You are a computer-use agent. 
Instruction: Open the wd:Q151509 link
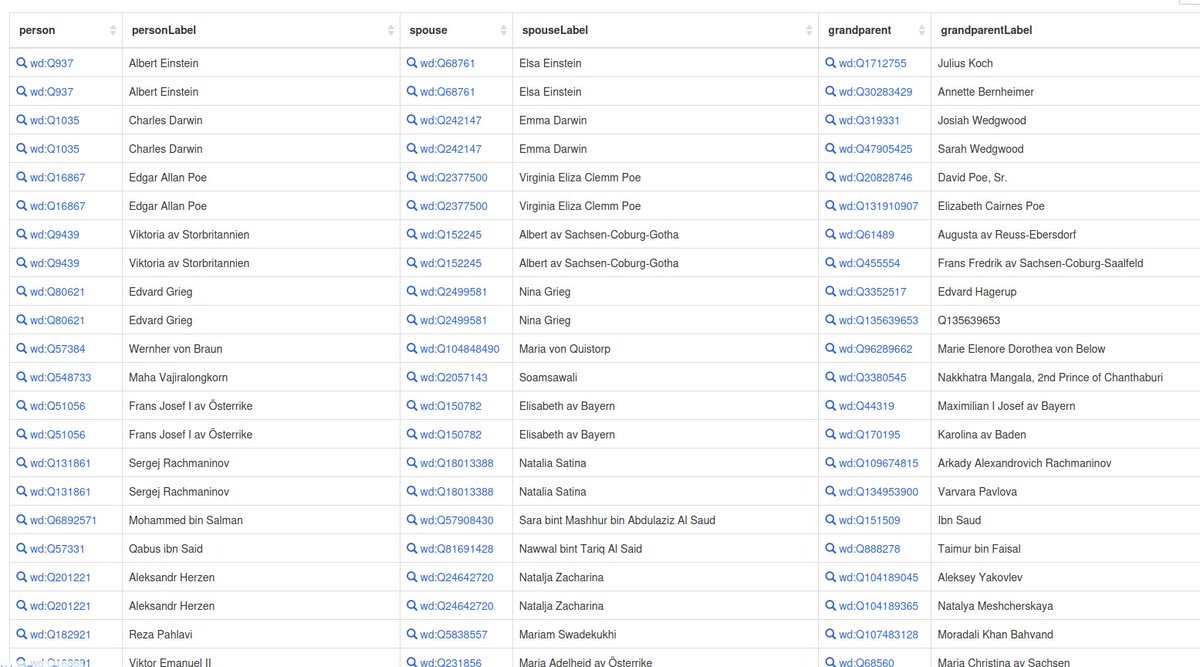coord(869,520)
